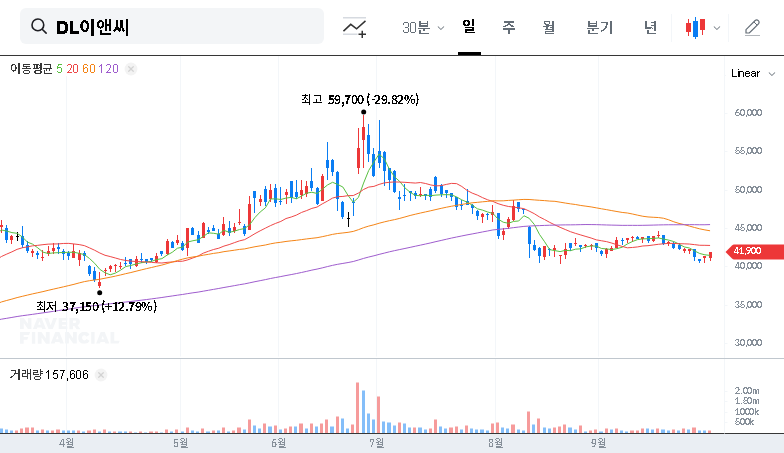Click the 6월 date axis label
Screen dimensions: 784x453
[x=278, y=443]
